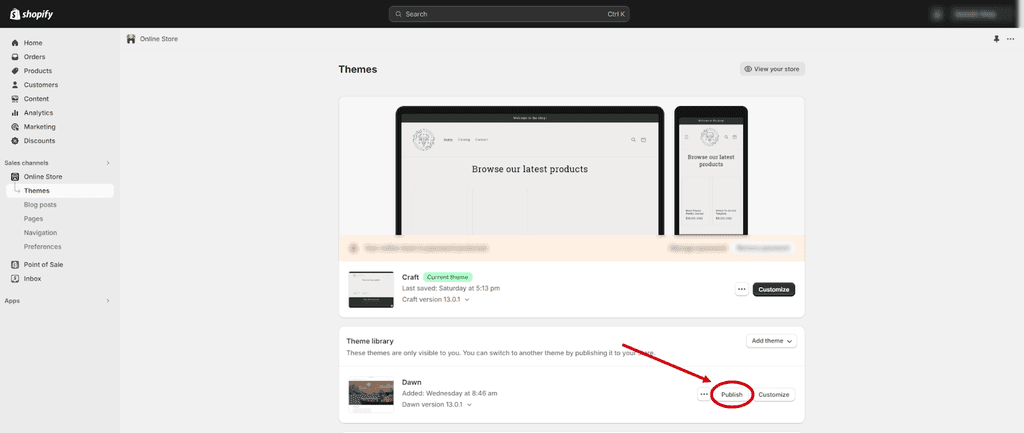Click the mobile theme preview
This screenshot has height=433, width=1024.
(711, 171)
